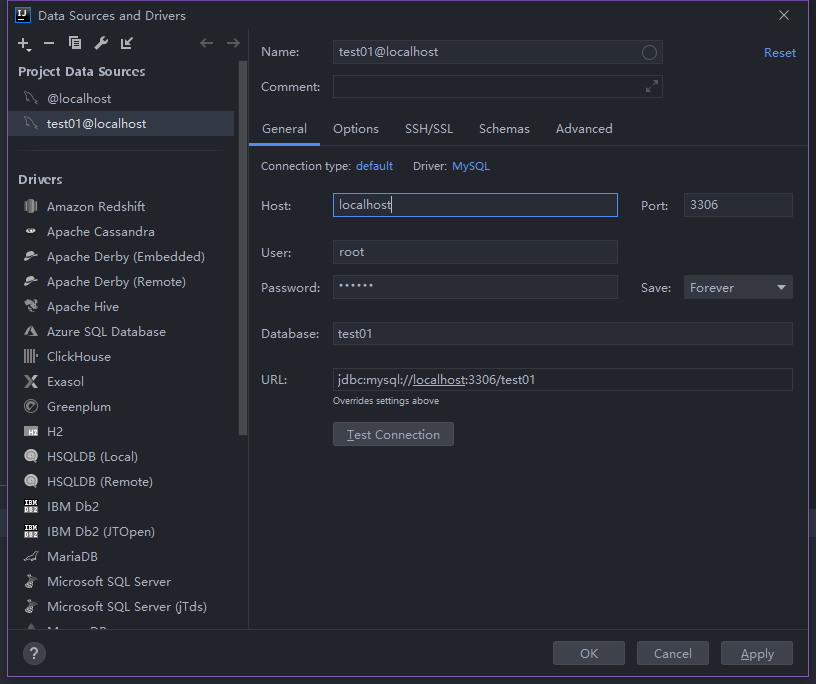Viewport: 816px width, 684px height.
Task: Switch to the Options tab
Action: click(356, 129)
